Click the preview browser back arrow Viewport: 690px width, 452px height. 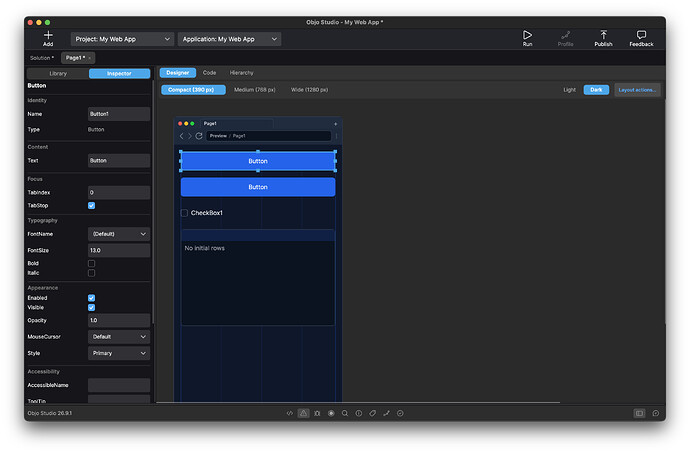pos(181,136)
